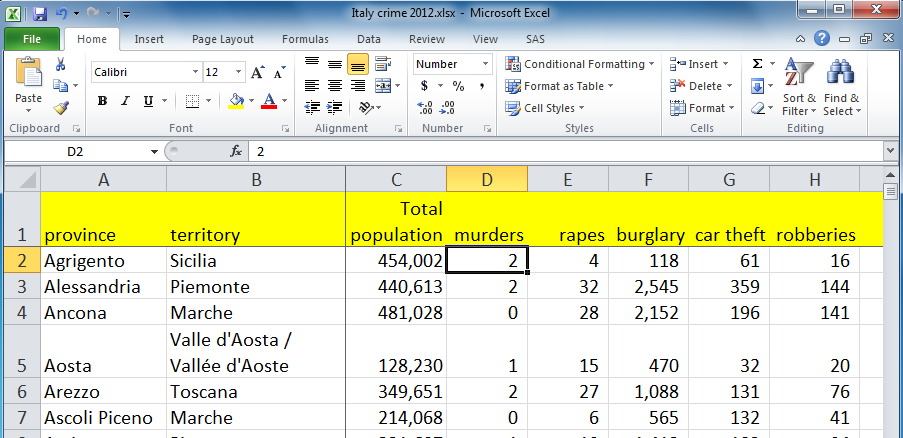The height and width of the screenshot is (438, 903).
Task: Click the formula bar input
Action: [x=564, y=151]
